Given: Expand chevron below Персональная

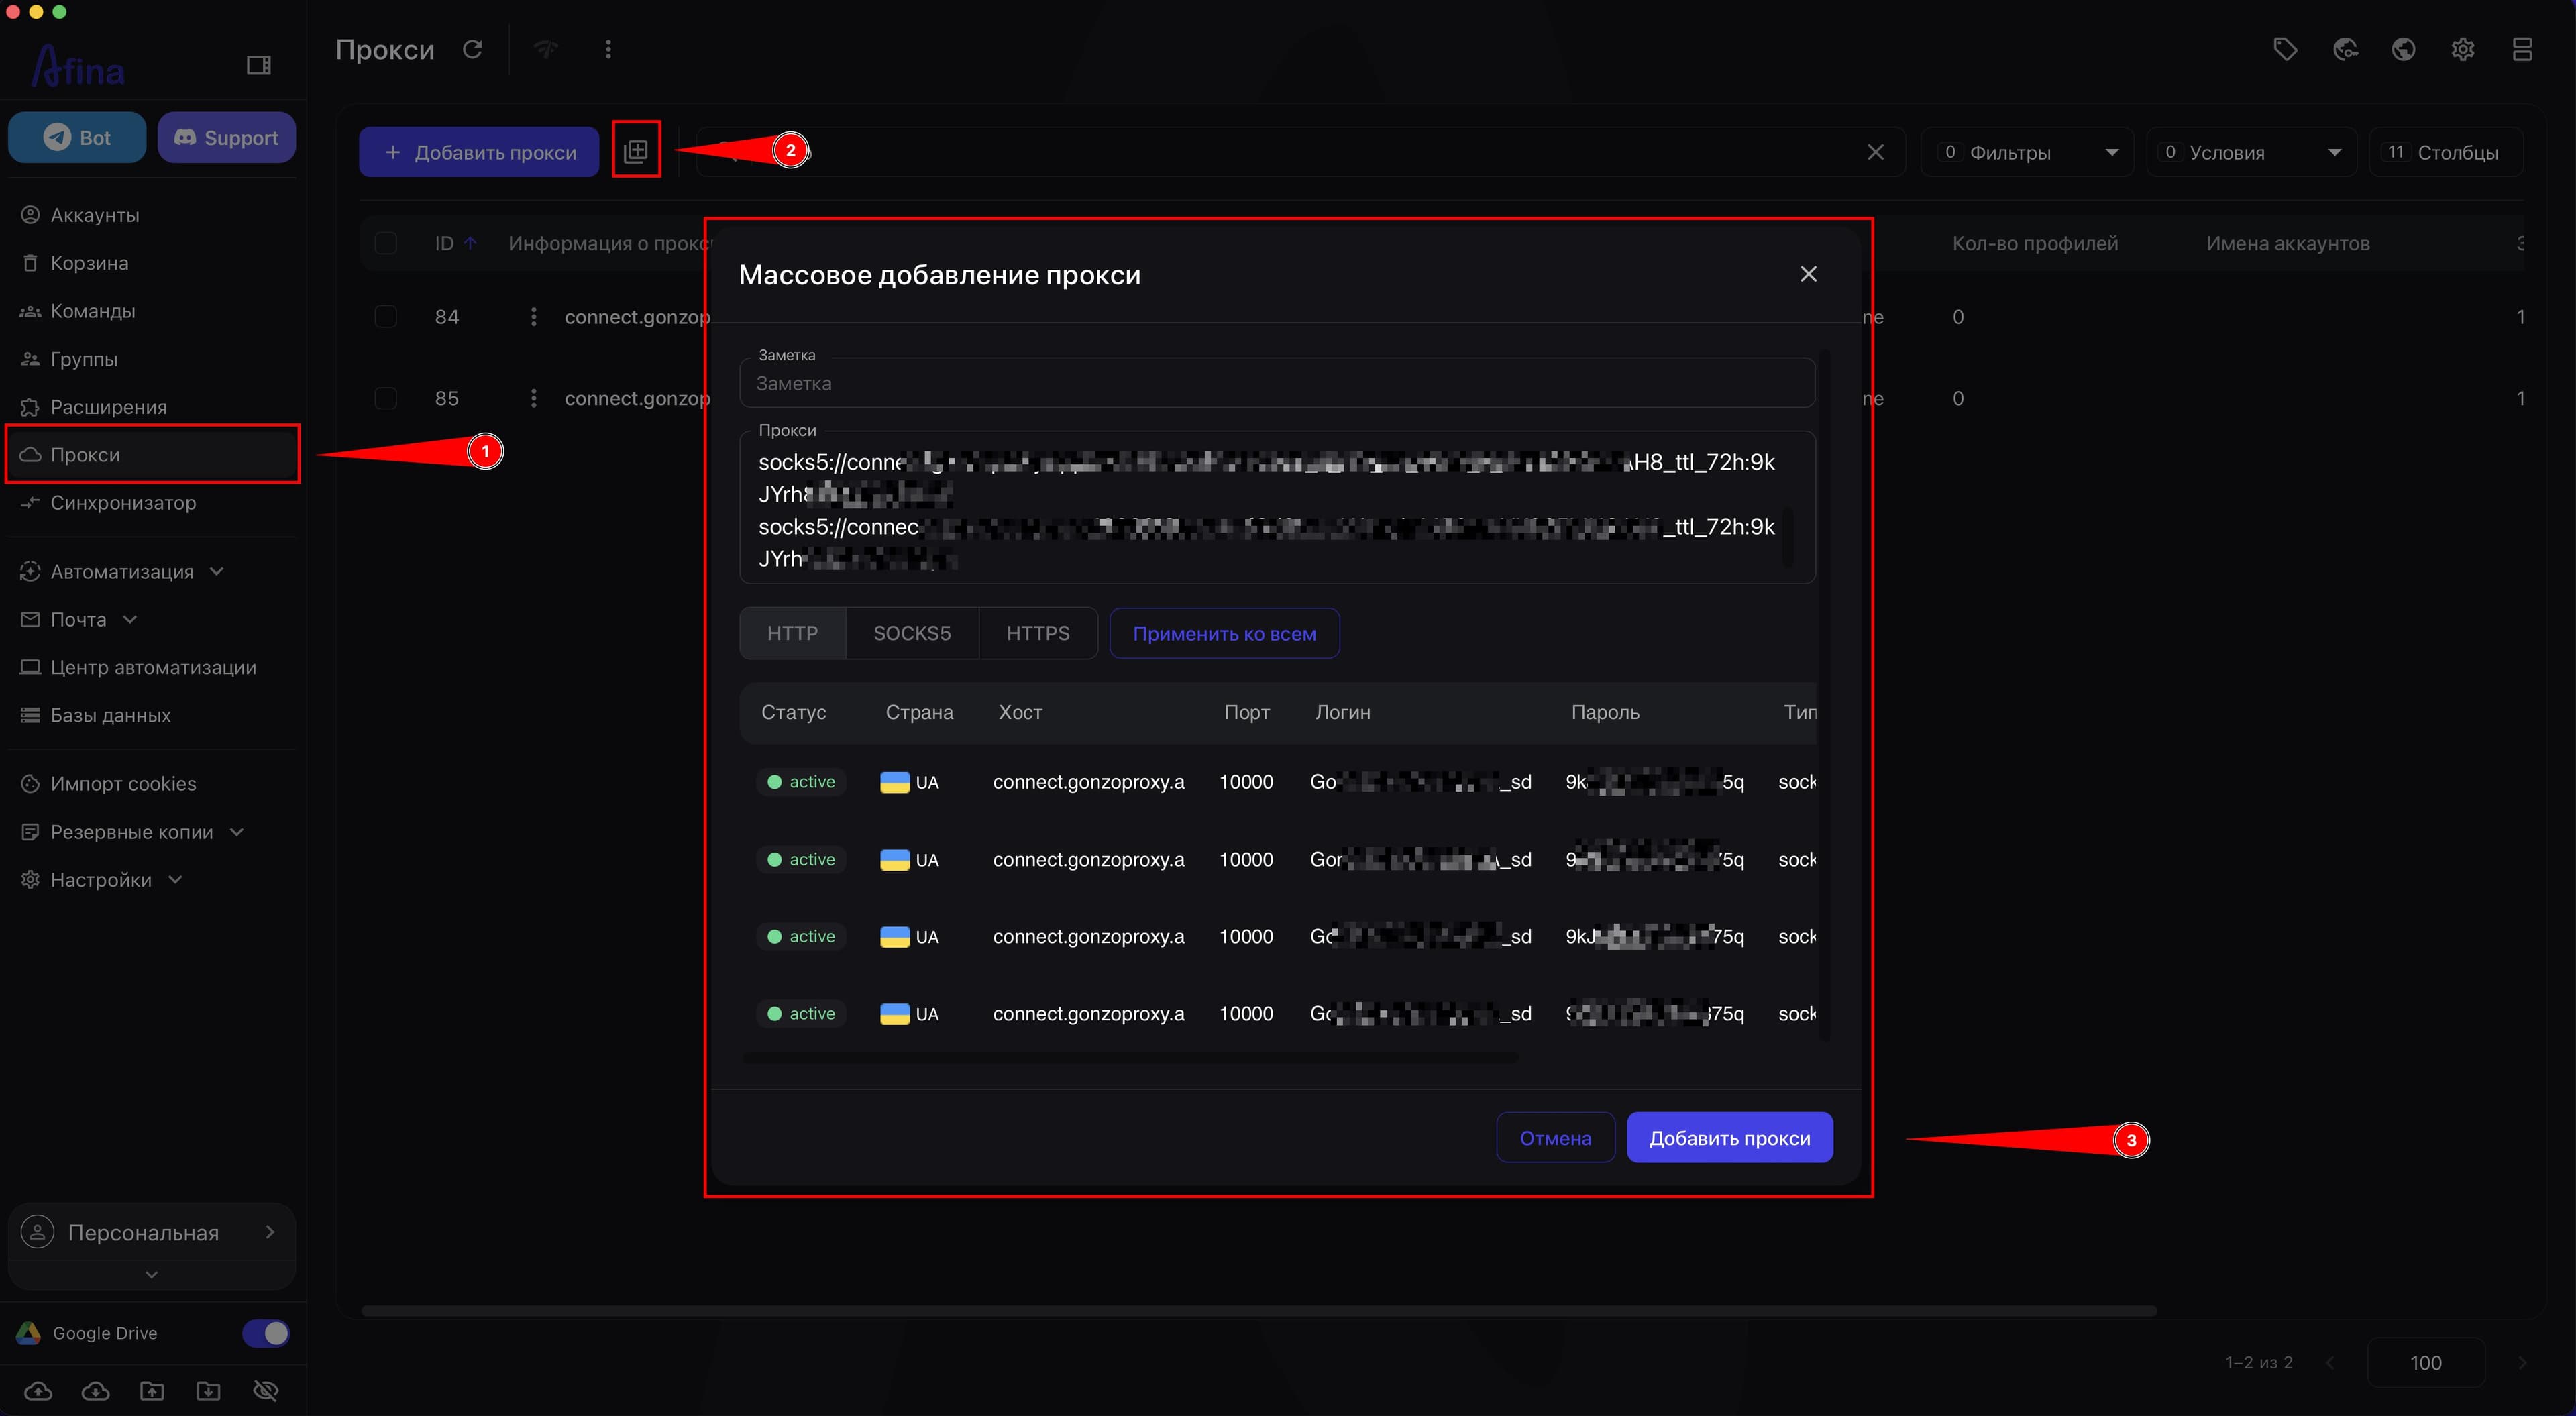Looking at the screenshot, I should [x=151, y=1274].
